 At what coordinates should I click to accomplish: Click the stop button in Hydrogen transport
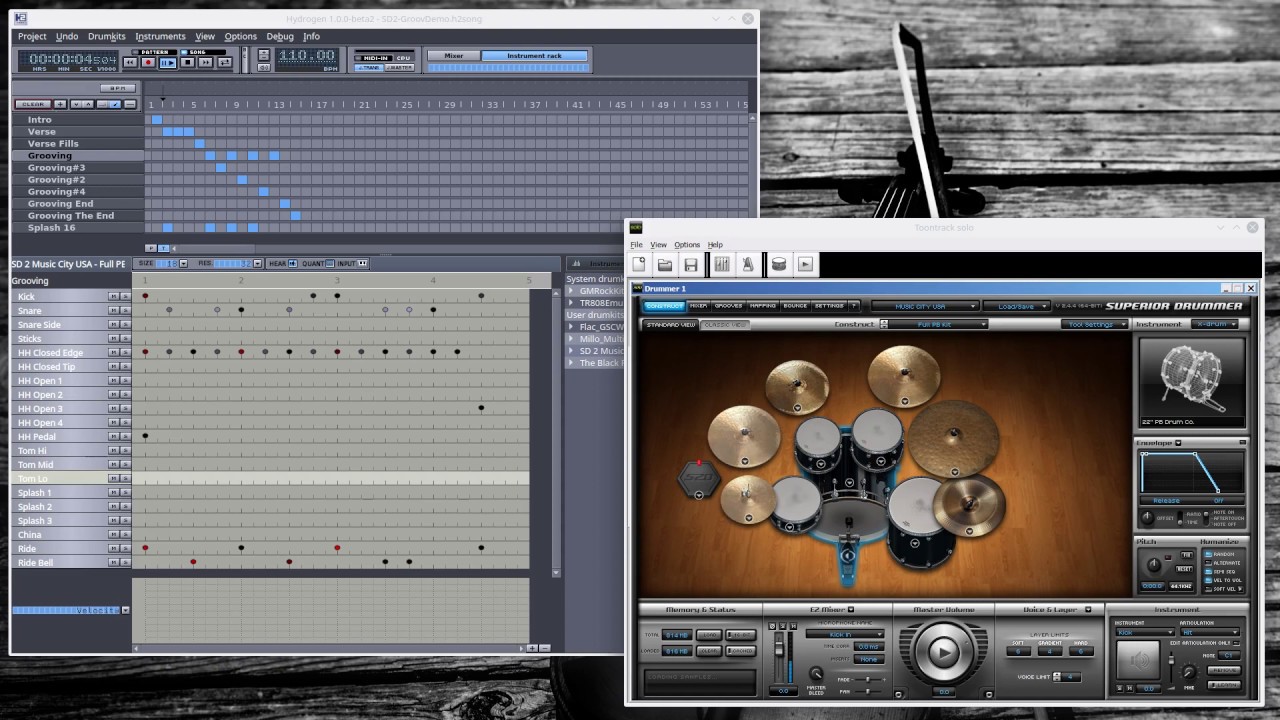pos(187,62)
